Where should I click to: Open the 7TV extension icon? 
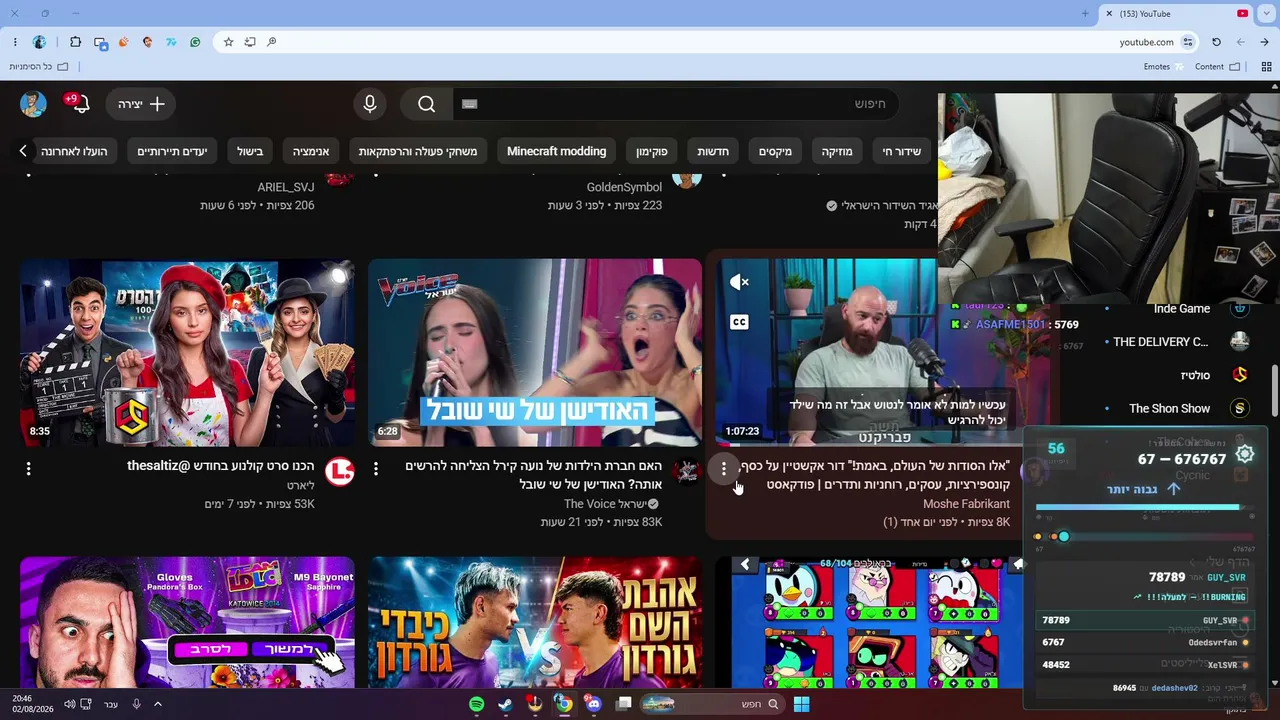pos(172,42)
